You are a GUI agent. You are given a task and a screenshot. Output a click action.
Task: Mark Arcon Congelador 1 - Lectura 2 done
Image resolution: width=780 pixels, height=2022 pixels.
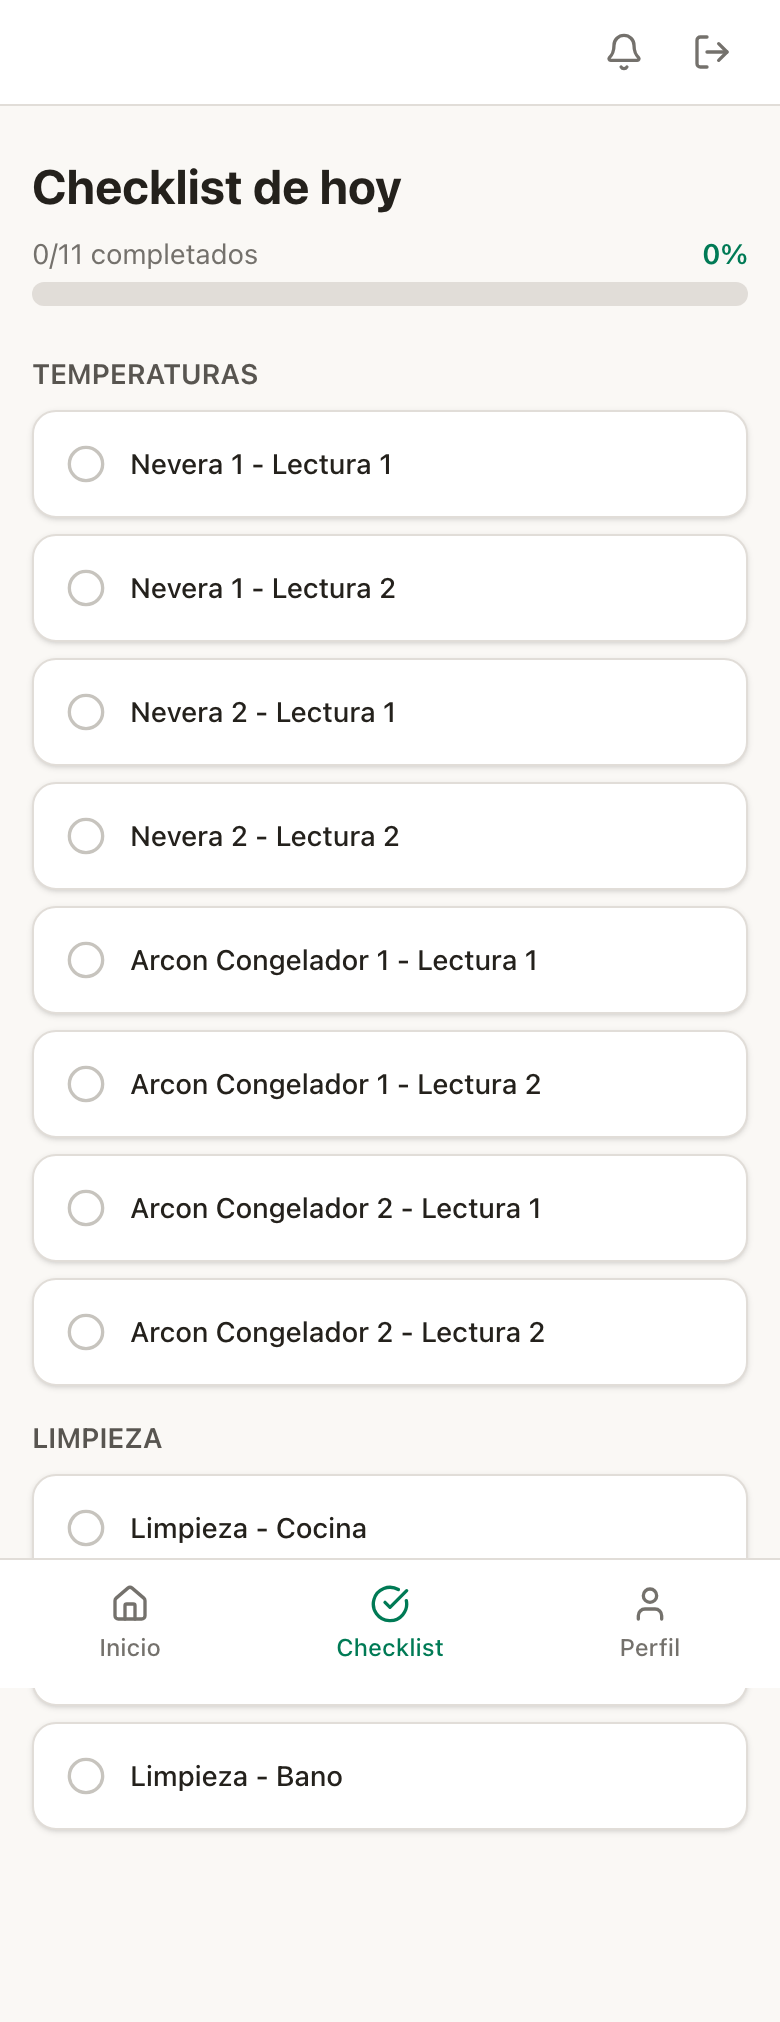click(86, 1084)
